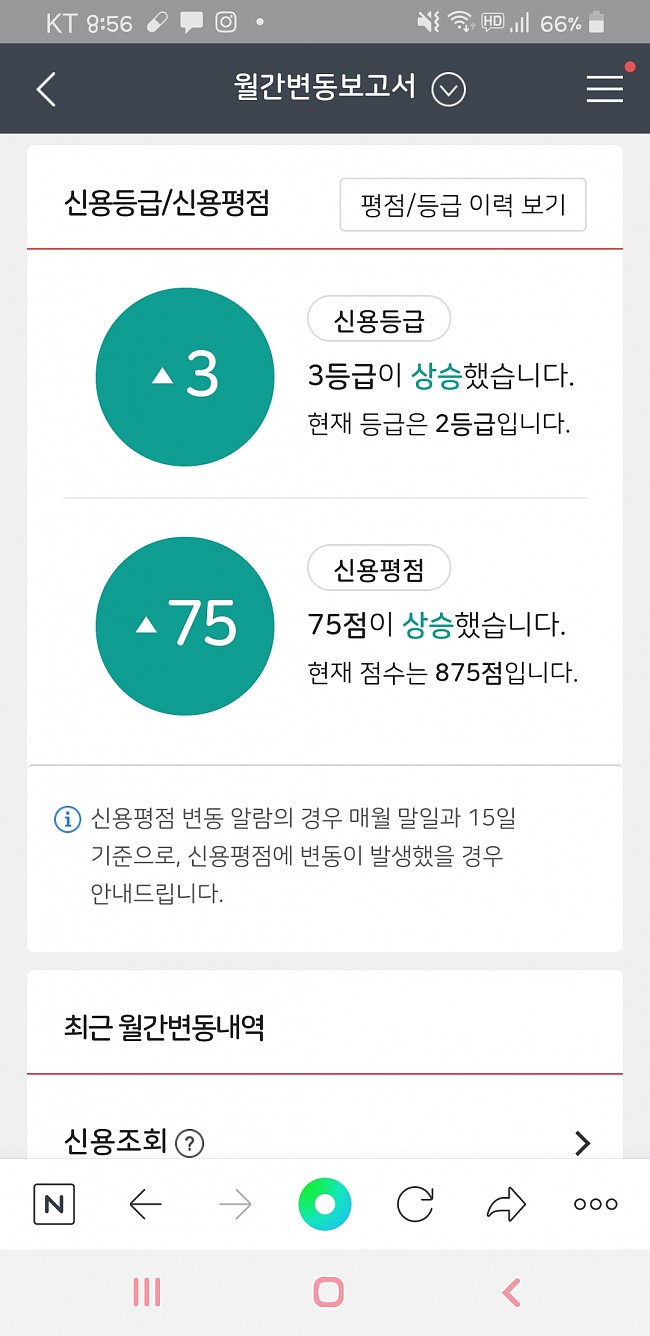Image resolution: width=650 pixels, height=1336 pixels.
Task: Tap the green circle showing 75
Action: [185, 625]
